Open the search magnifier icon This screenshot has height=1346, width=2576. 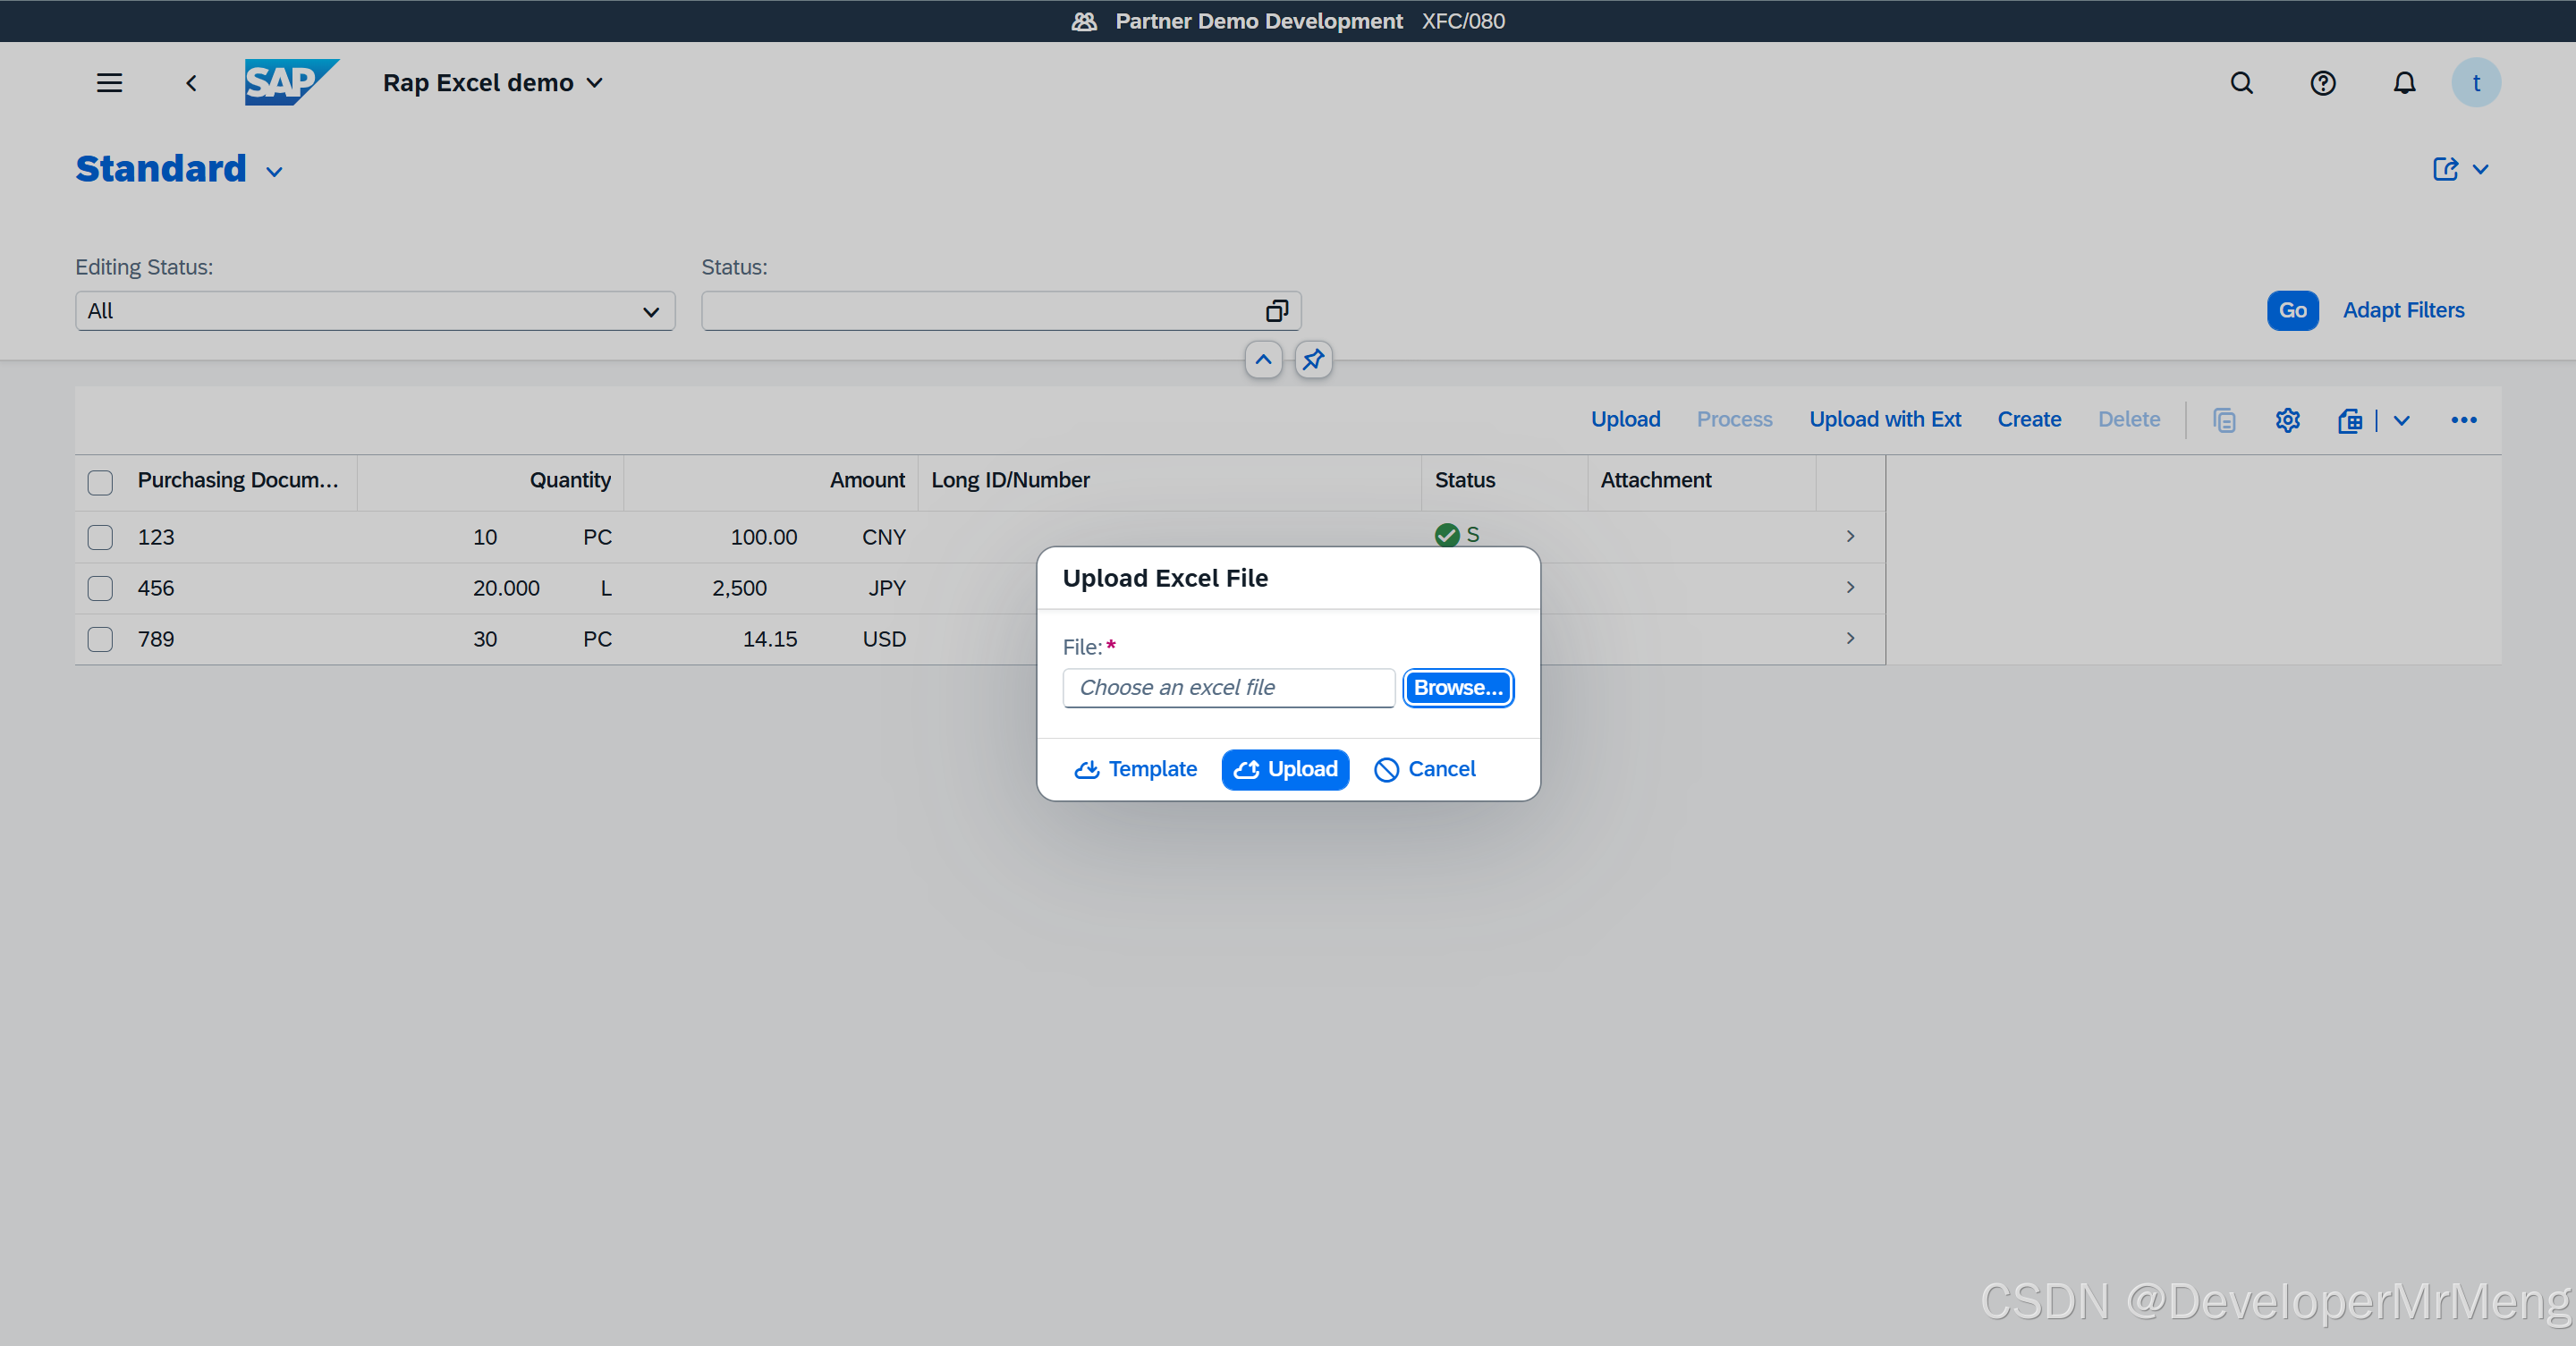2241,83
